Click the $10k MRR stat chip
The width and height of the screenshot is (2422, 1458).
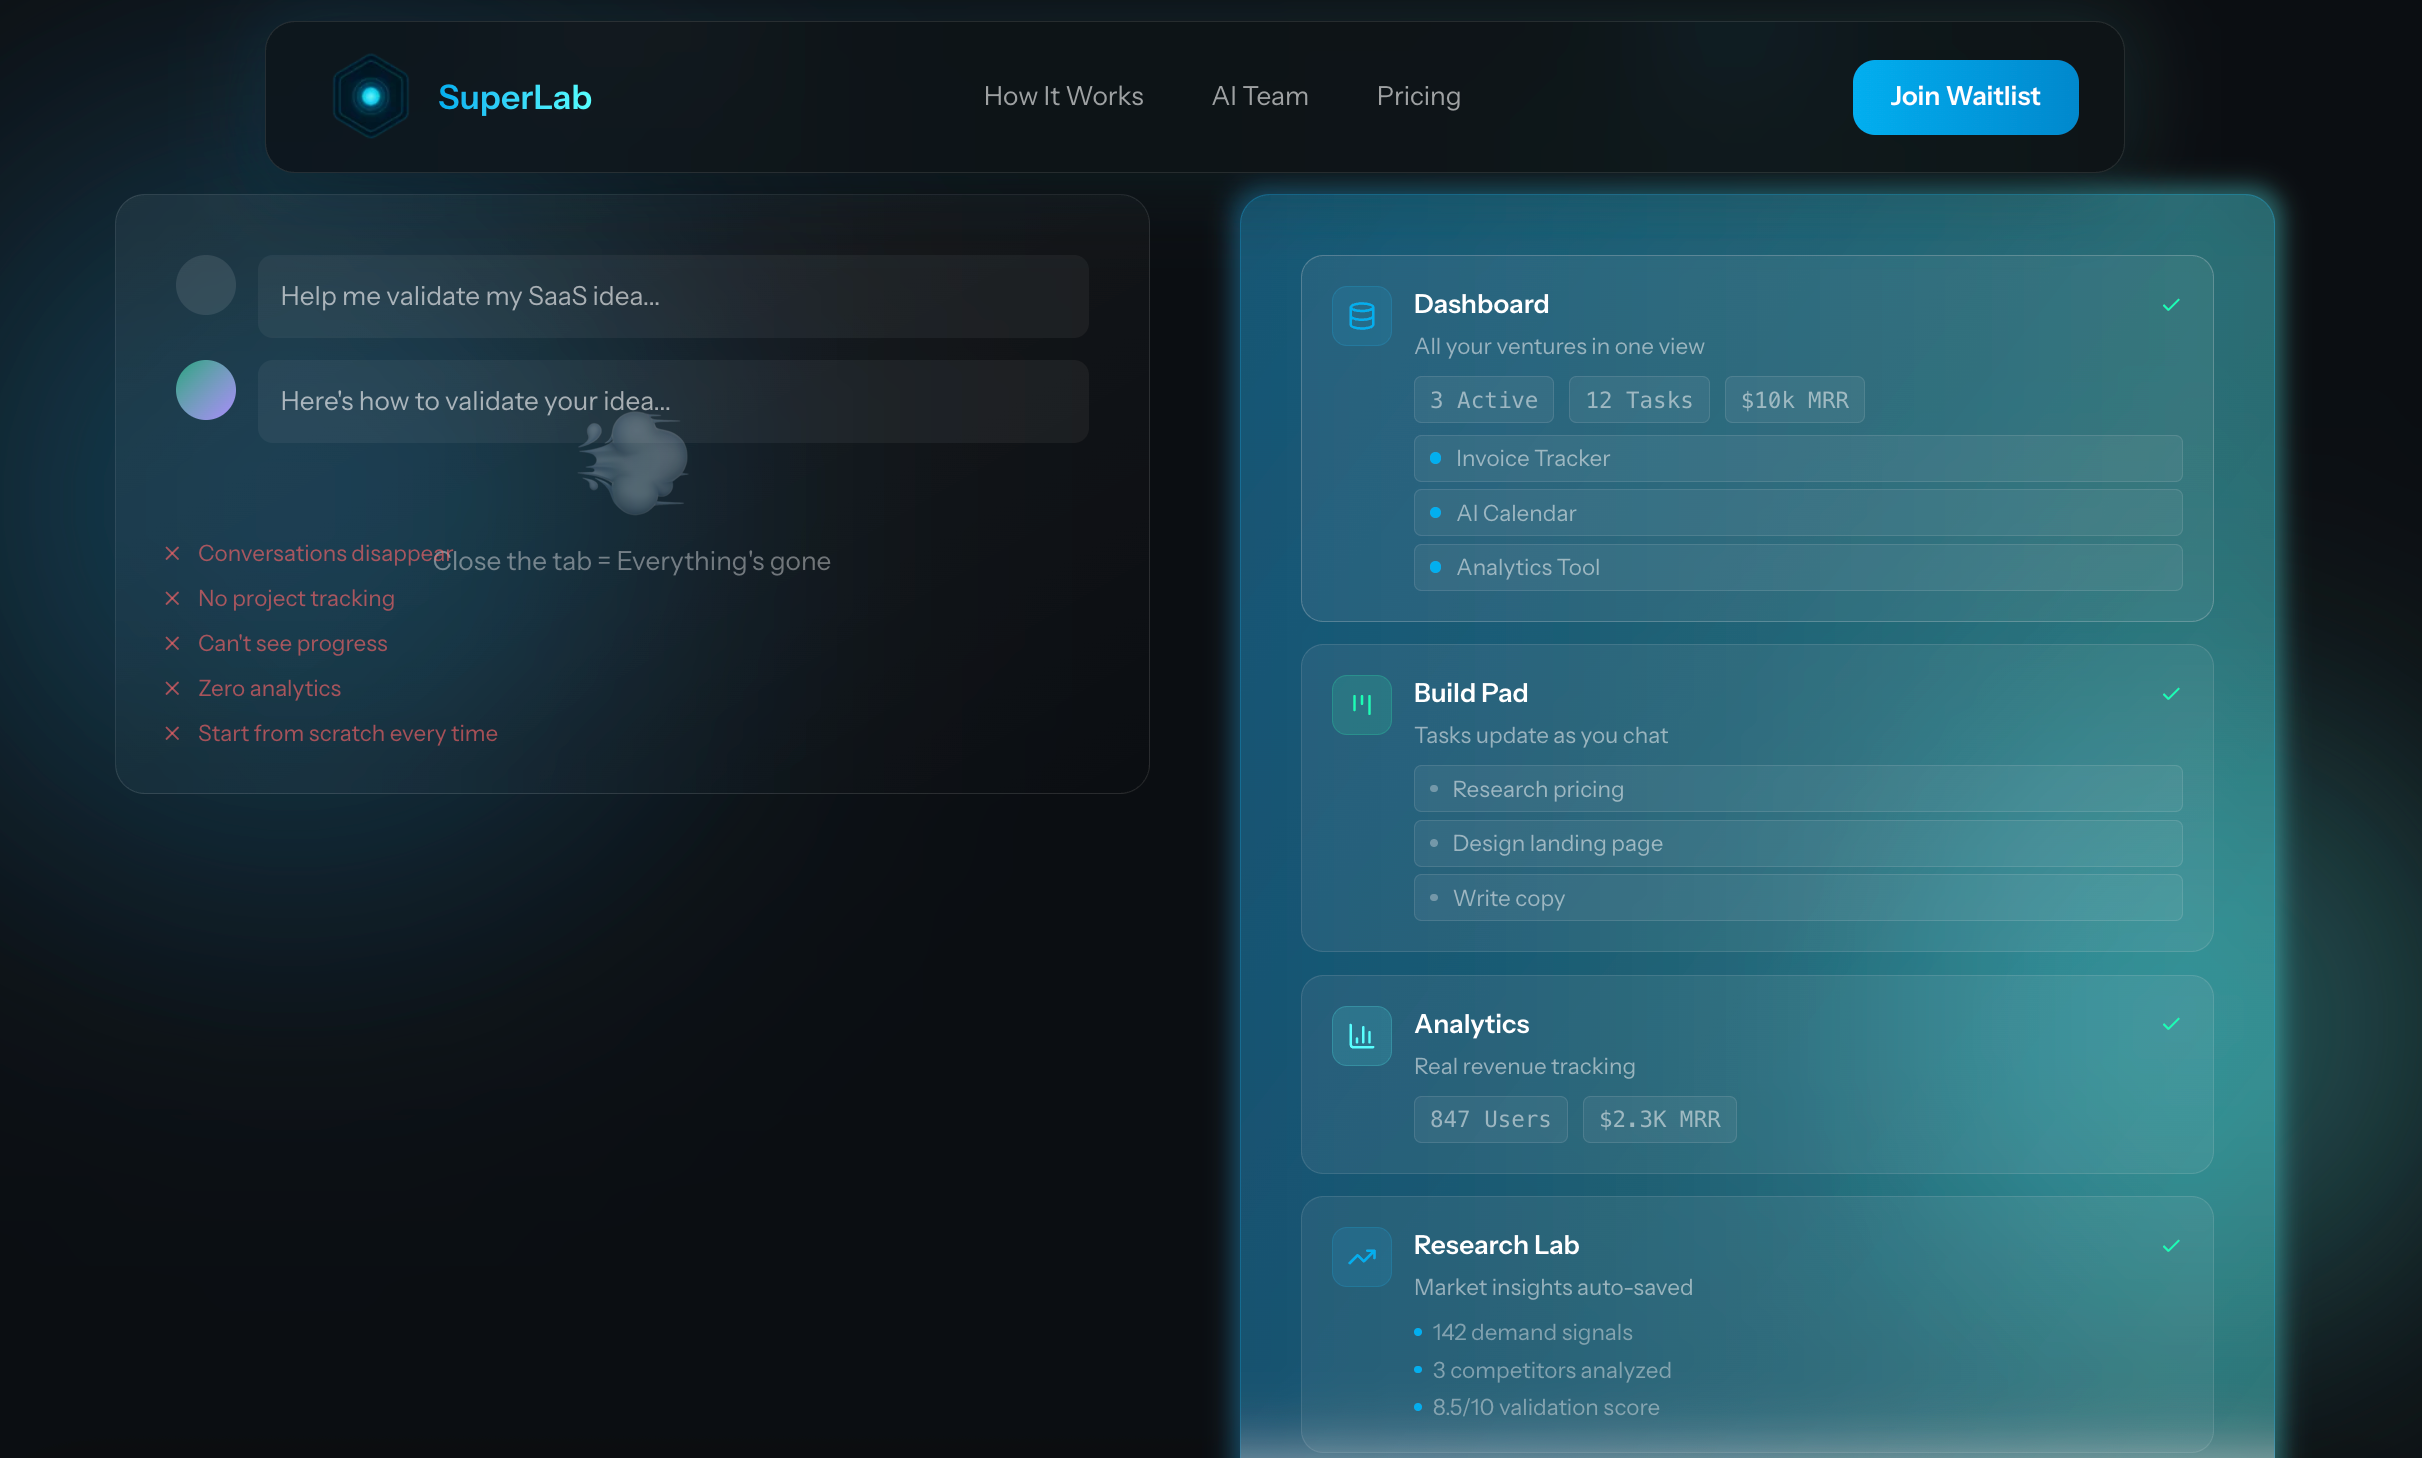1793,400
